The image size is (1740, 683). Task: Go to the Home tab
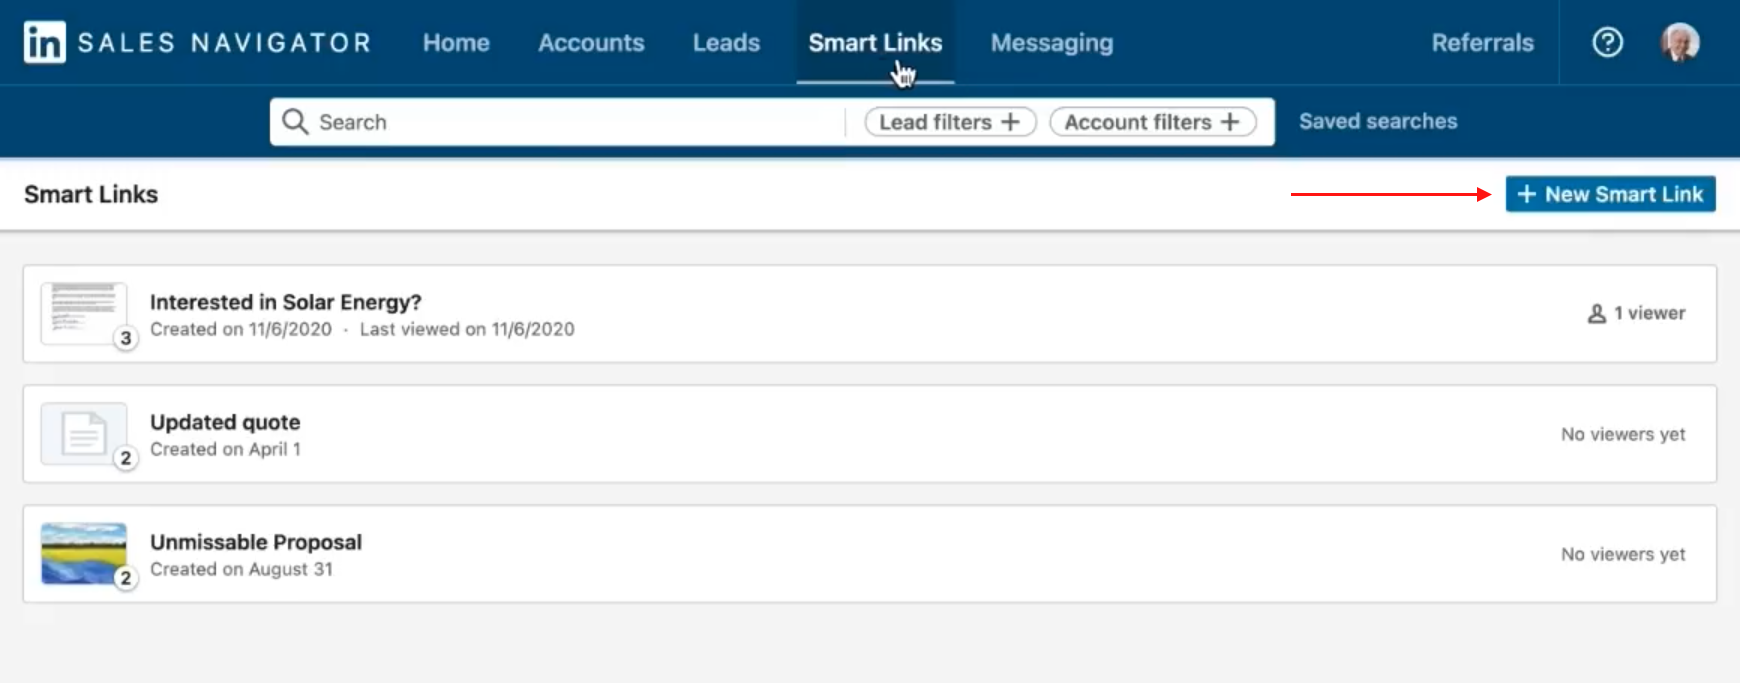(456, 43)
